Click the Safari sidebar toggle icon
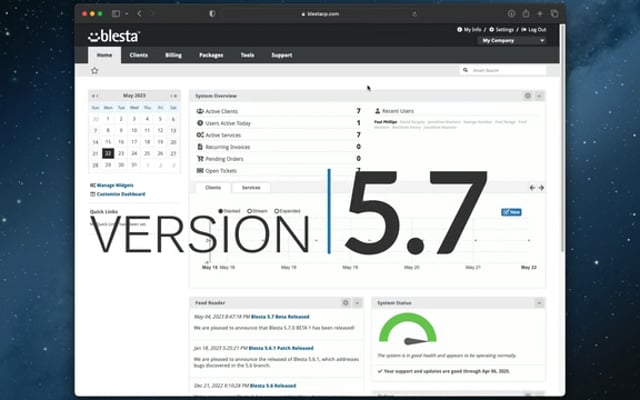Image resolution: width=640 pixels, height=400 pixels. tap(116, 14)
